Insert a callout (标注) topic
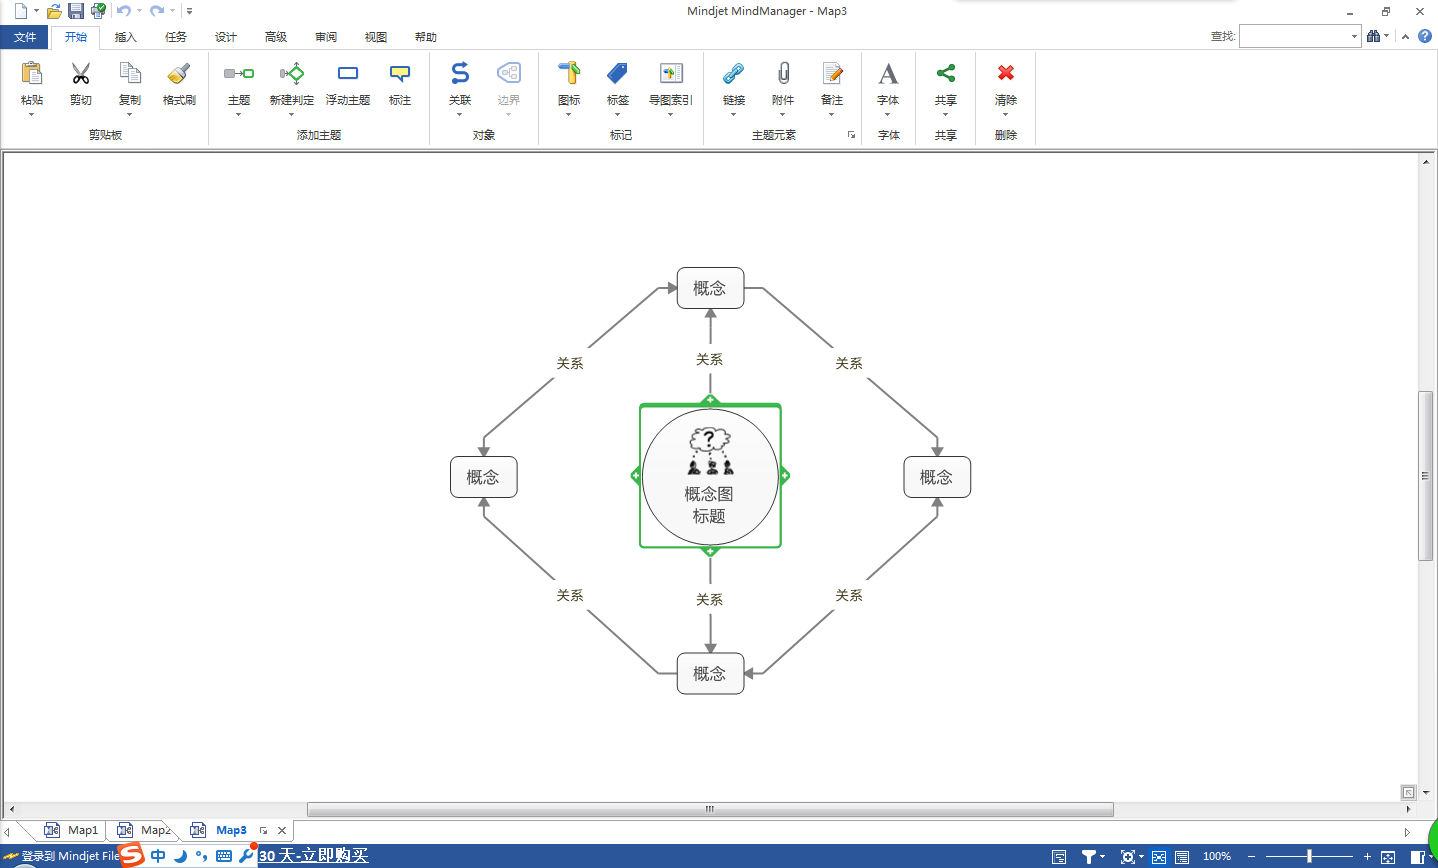This screenshot has height=868, width=1438. pyautogui.click(x=400, y=73)
